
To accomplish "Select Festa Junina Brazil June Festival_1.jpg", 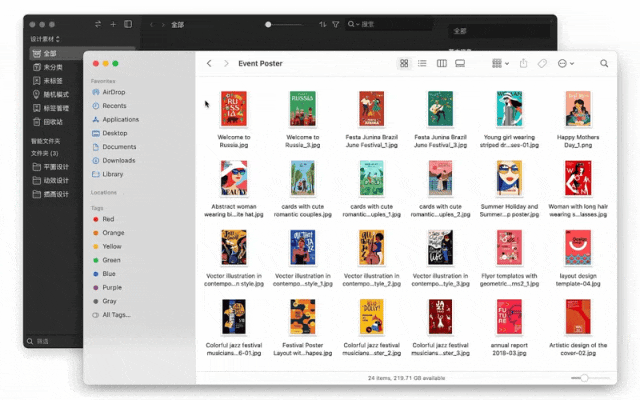I will [x=371, y=109].
